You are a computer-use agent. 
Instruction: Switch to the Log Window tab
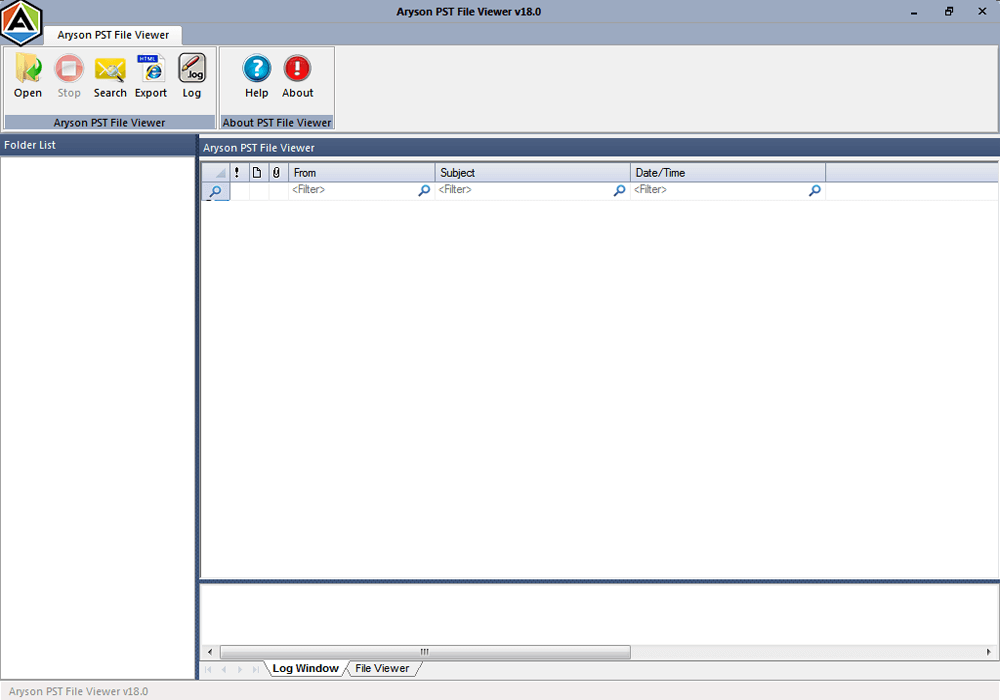(x=305, y=668)
